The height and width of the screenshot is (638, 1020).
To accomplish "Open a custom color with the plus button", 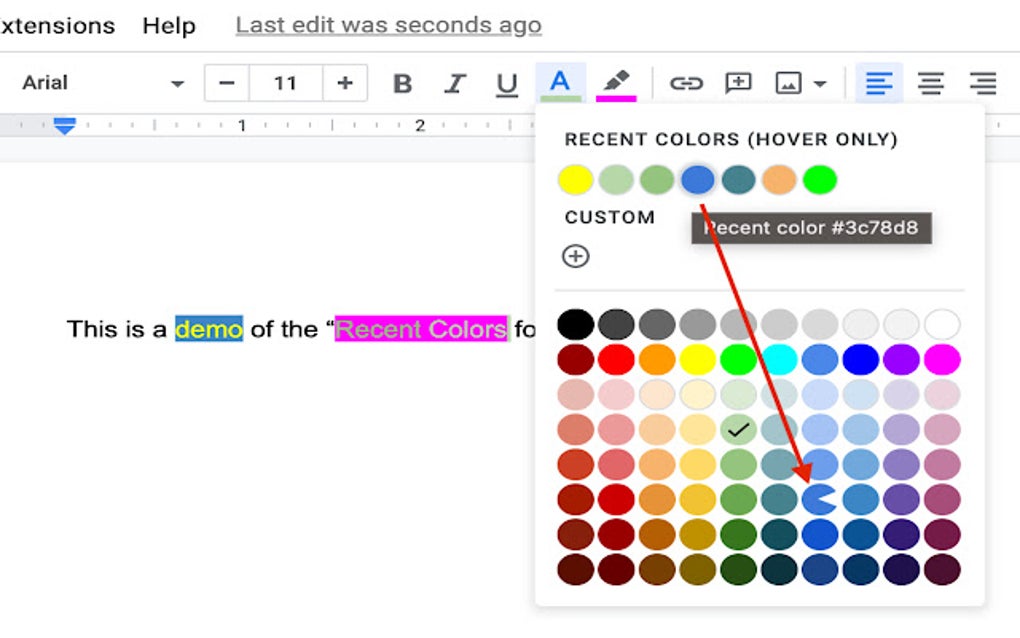I will (x=575, y=257).
